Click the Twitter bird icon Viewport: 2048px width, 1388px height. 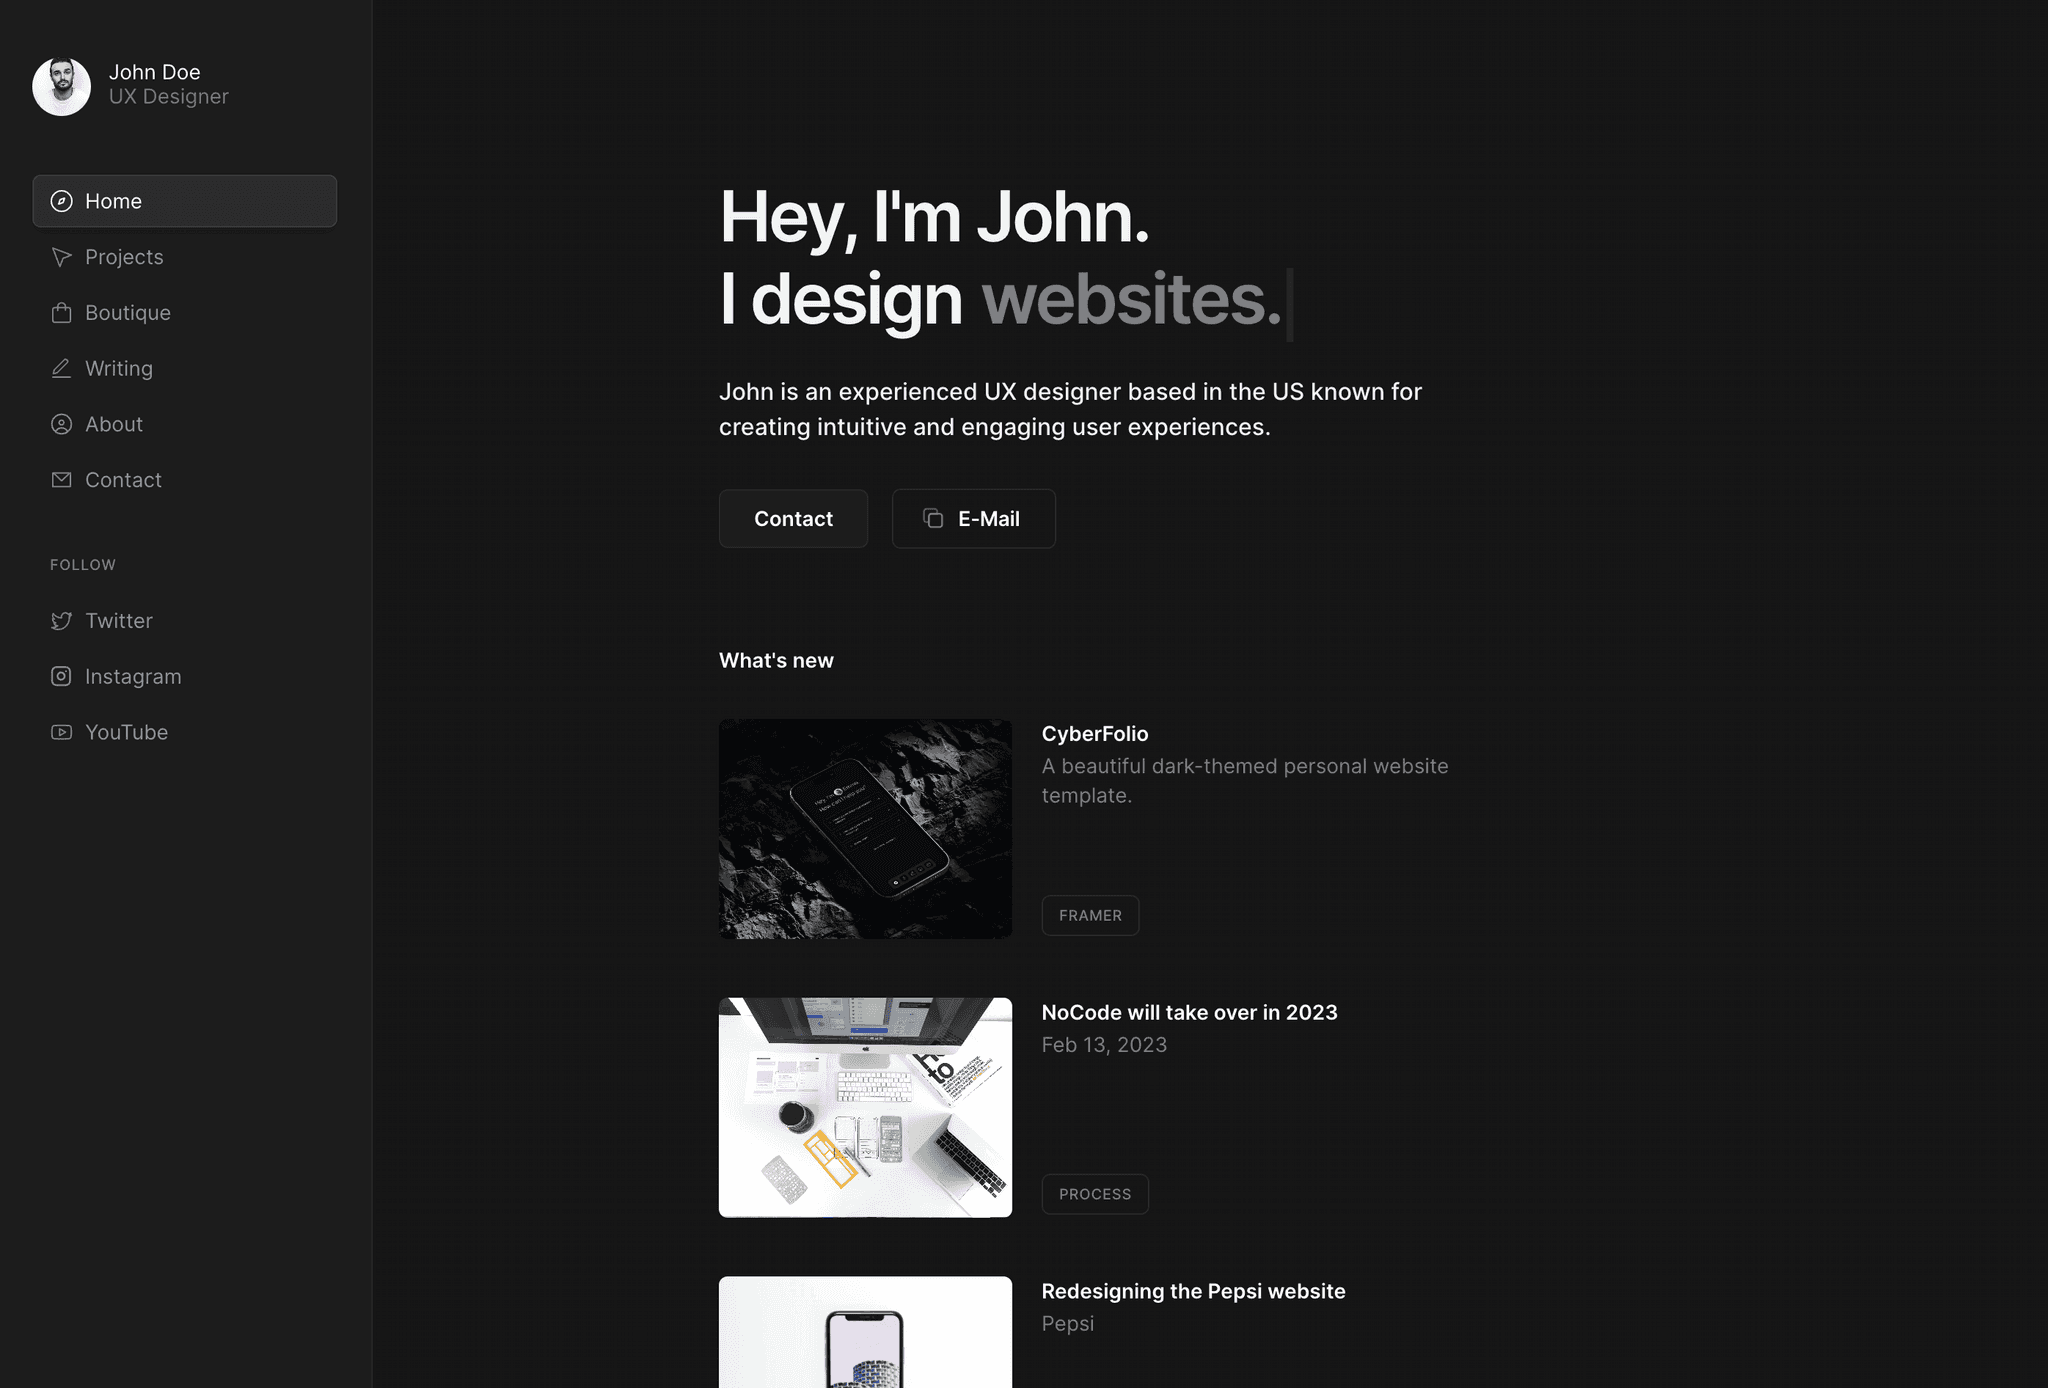pos(59,620)
